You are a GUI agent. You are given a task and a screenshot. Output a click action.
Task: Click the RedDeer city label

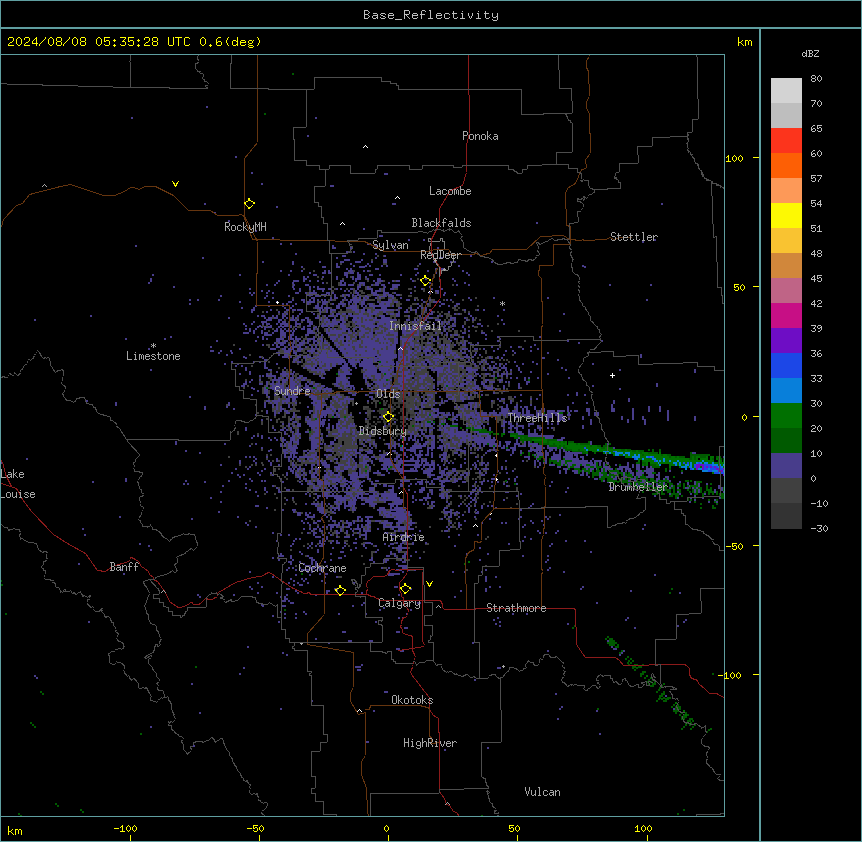point(440,255)
